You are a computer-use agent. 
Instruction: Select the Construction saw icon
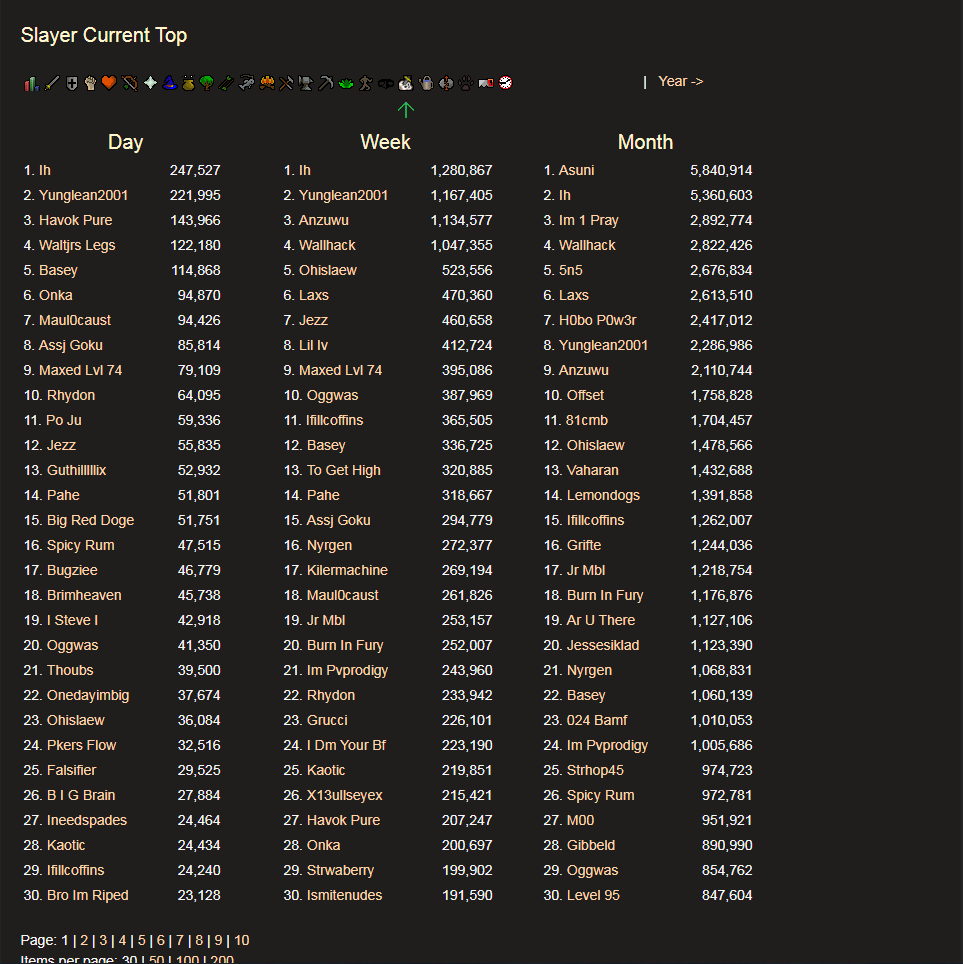point(486,83)
